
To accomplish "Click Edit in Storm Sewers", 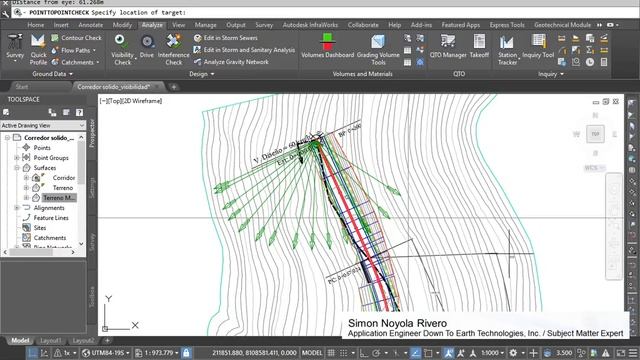I will [x=226, y=38].
